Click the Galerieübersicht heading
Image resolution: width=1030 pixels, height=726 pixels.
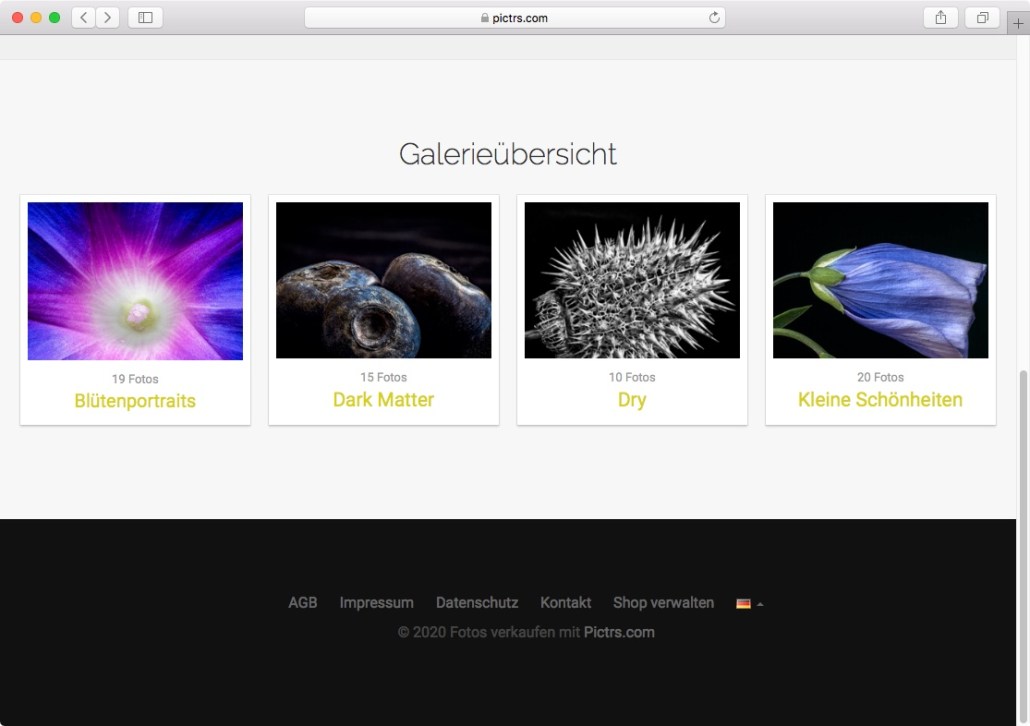pos(508,154)
